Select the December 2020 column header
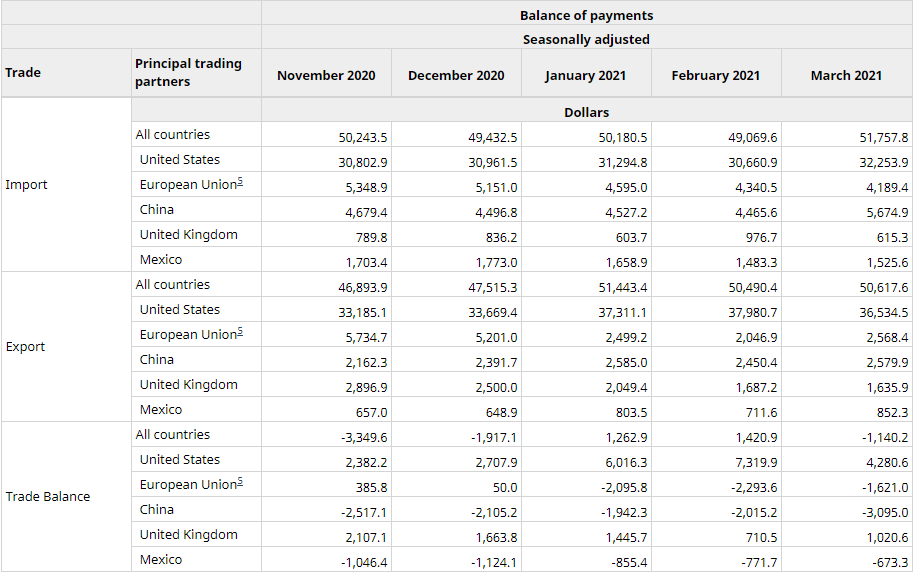The height and width of the screenshot is (575, 915). (x=456, y=75)
